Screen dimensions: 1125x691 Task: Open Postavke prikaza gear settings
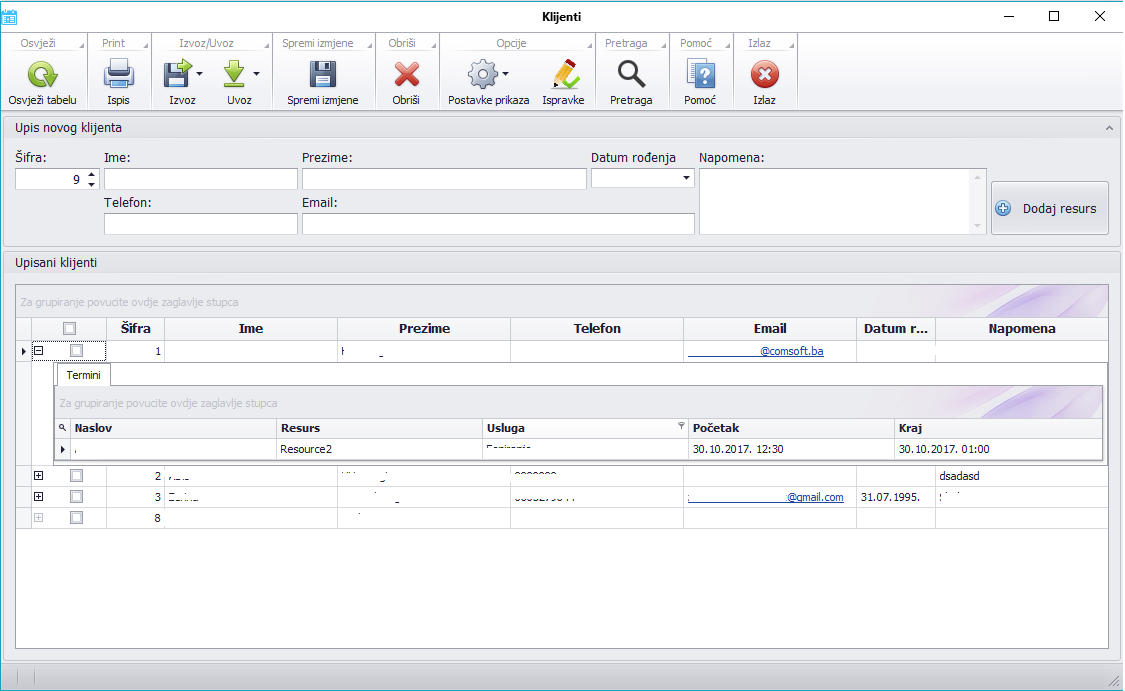click(x=483, y=75)
